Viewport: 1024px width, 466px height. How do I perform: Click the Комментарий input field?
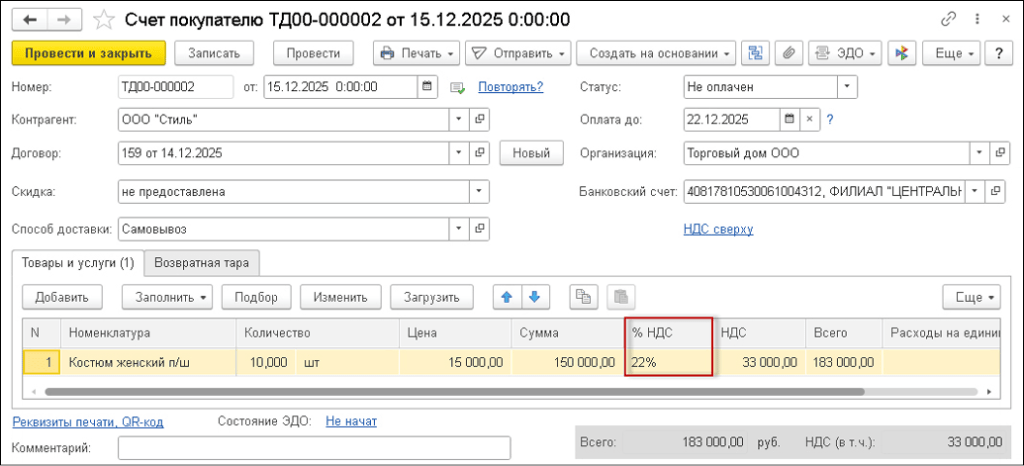[x=314, y=448]
